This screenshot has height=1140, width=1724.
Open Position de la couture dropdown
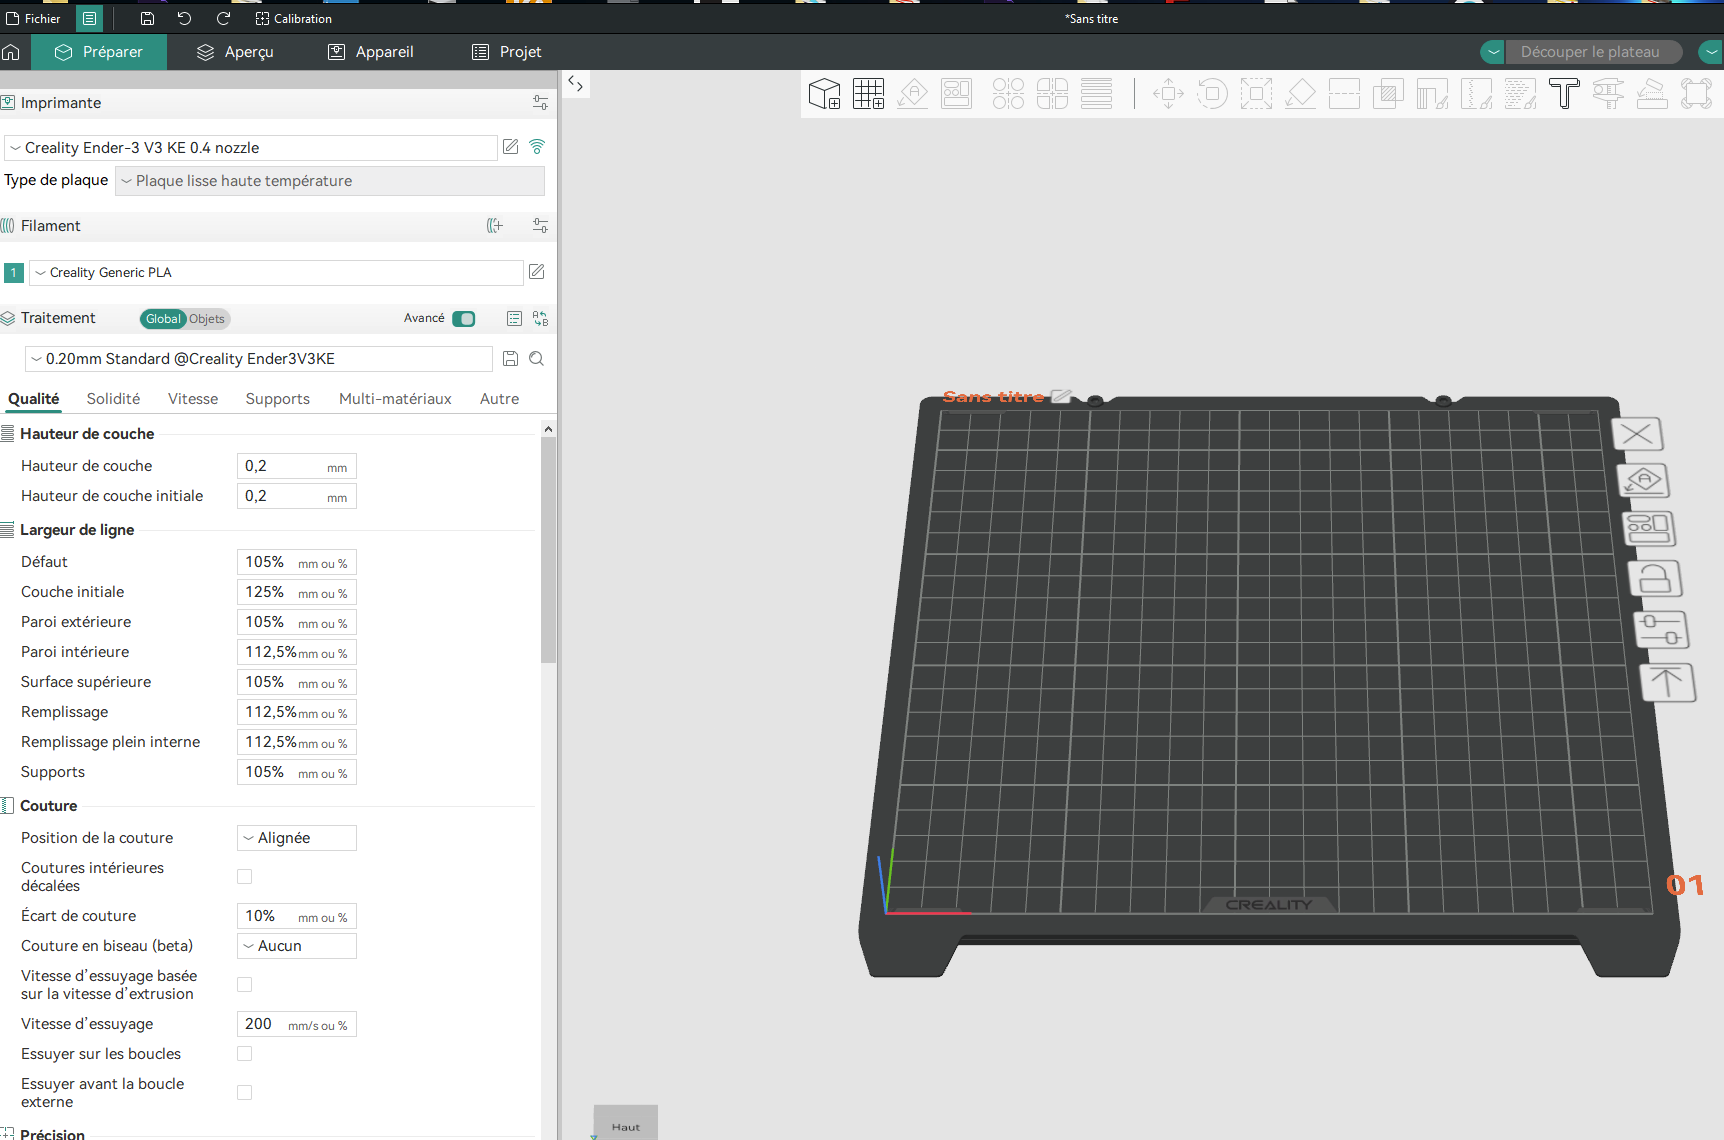coord(297,838)
